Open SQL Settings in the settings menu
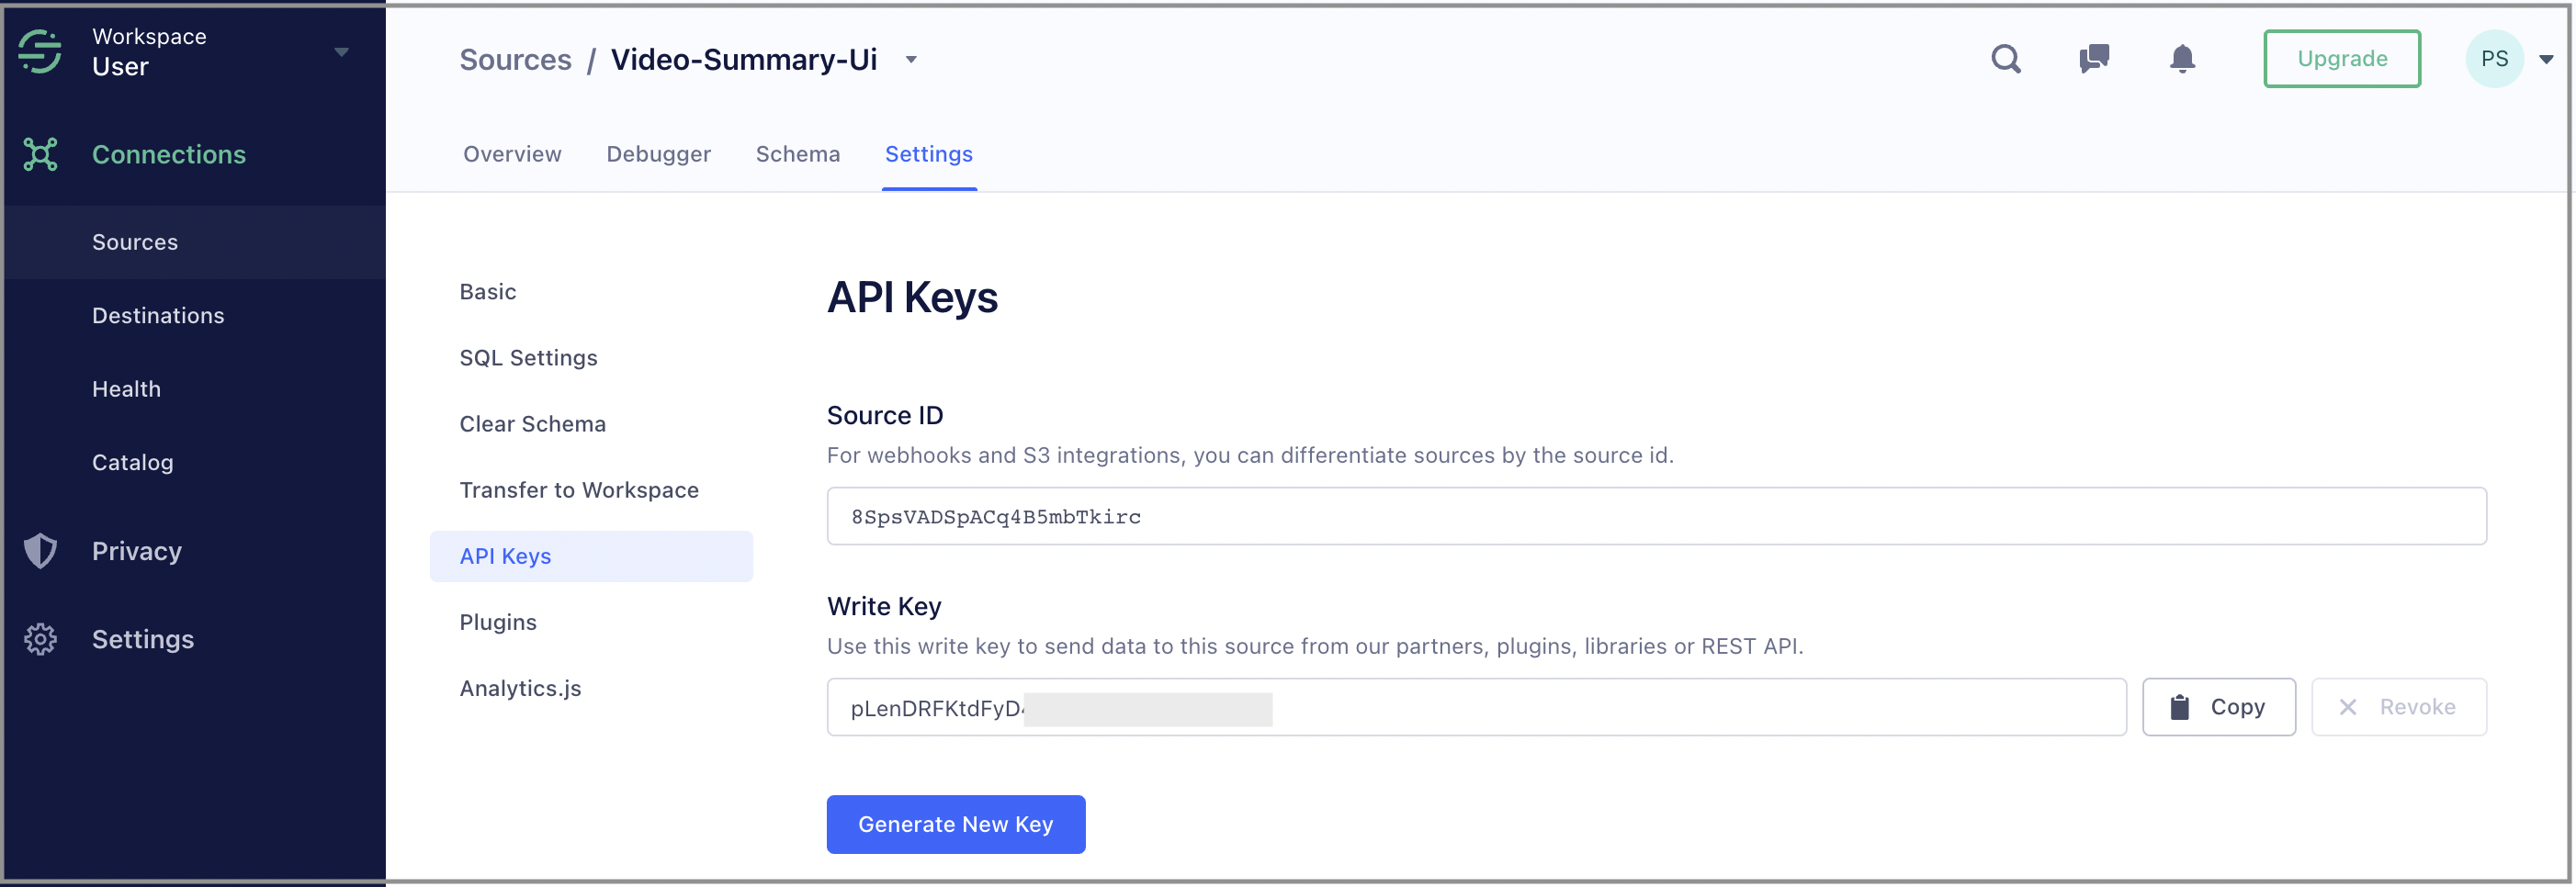Viewport: 2576px width, 887px height. [528, 358]
